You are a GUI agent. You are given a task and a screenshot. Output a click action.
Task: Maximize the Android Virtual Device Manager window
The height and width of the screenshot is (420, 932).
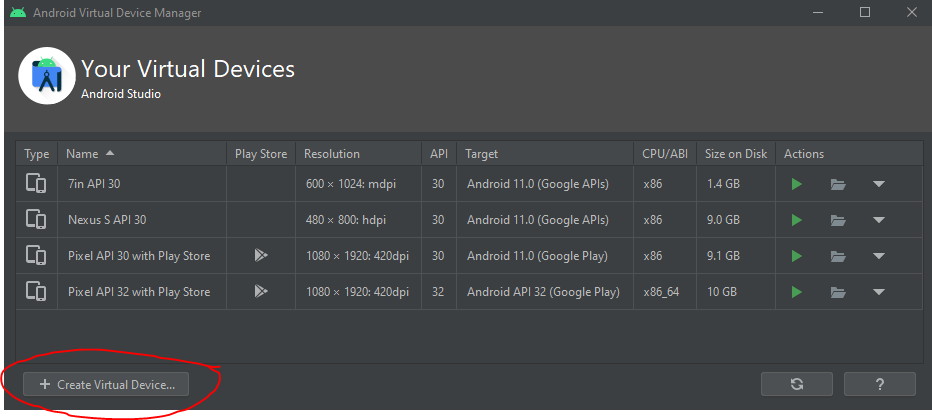pos(865,12)
